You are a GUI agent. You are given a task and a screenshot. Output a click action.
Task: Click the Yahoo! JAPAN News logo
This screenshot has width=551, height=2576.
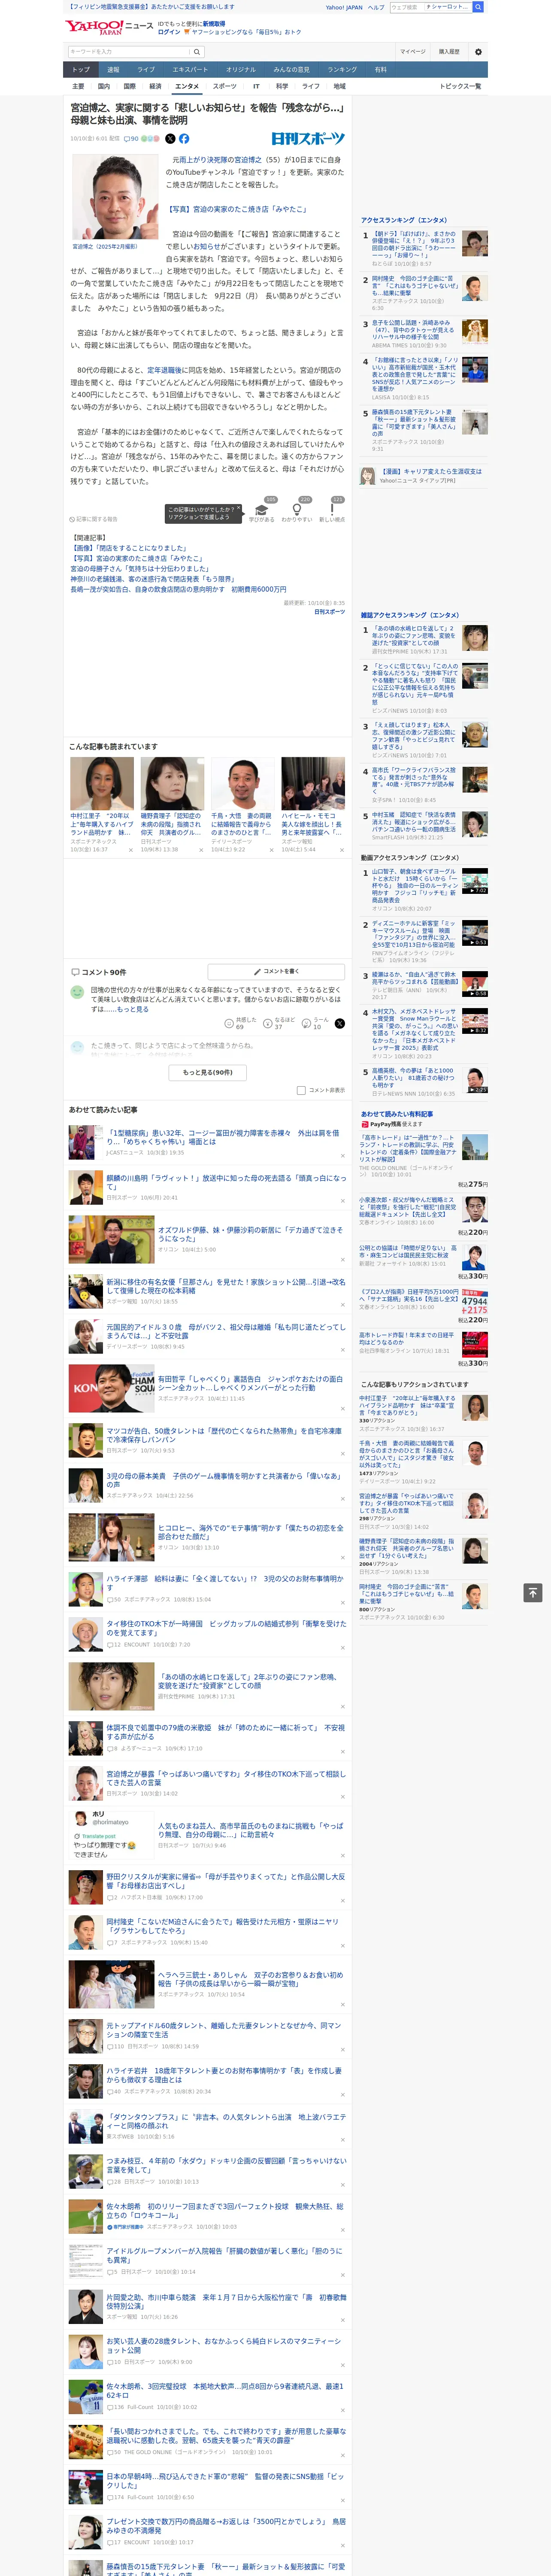click(x=109, y=27)
